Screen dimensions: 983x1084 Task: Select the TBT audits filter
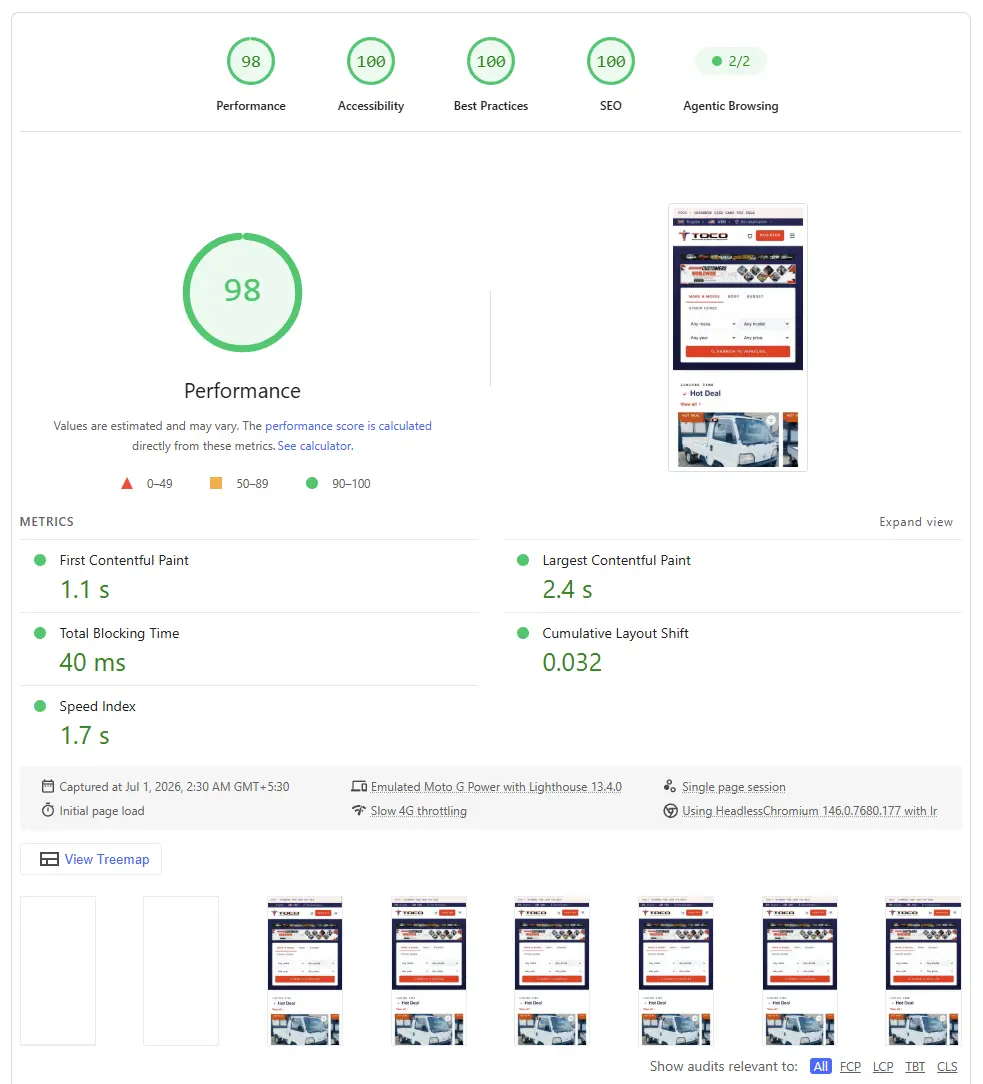(915, 1066)
